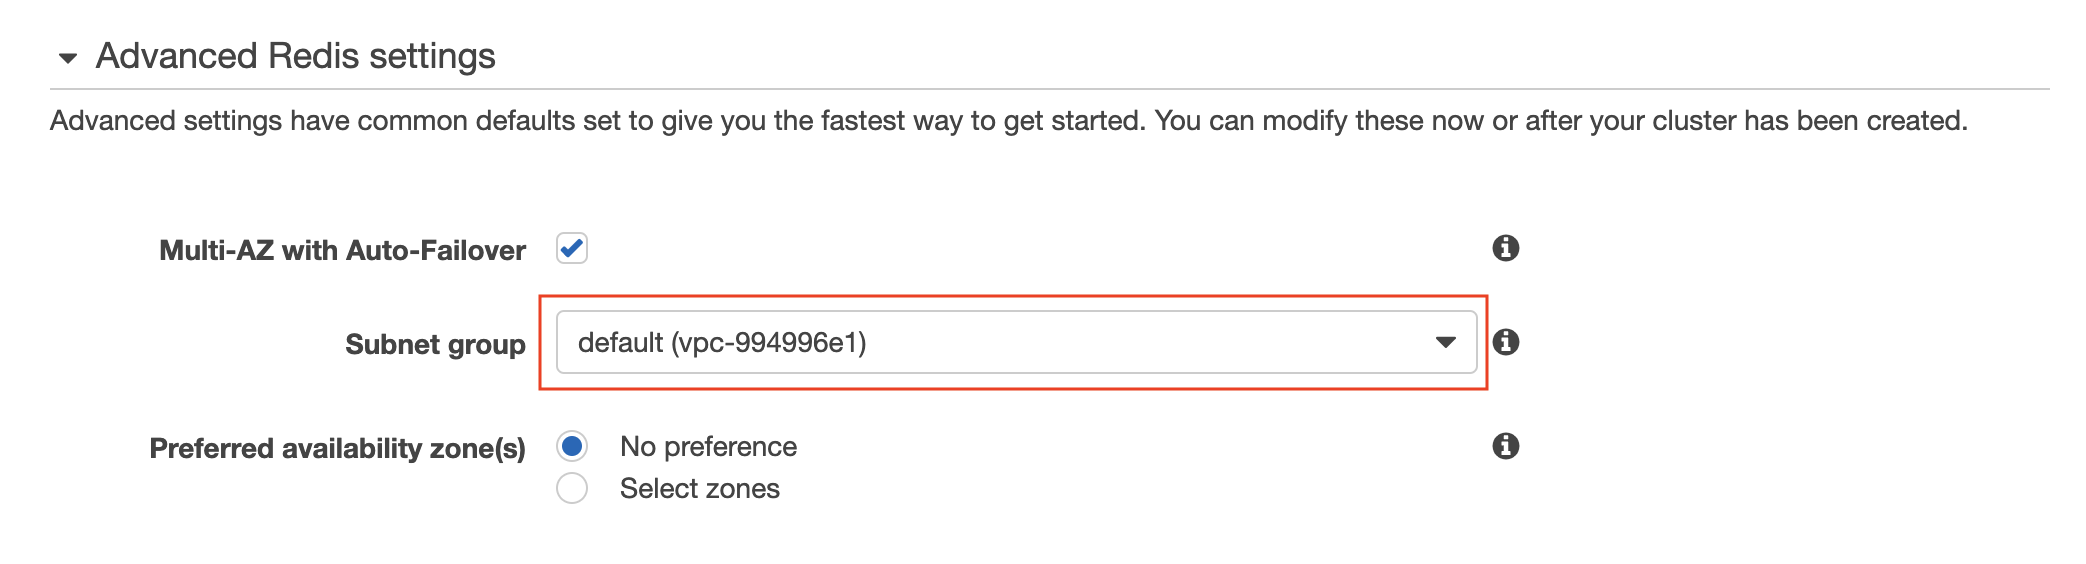
Task: Open info icon for Multi-AZ with Auto-Failover
Action: pyautogui.click(x=1506, y=248)
